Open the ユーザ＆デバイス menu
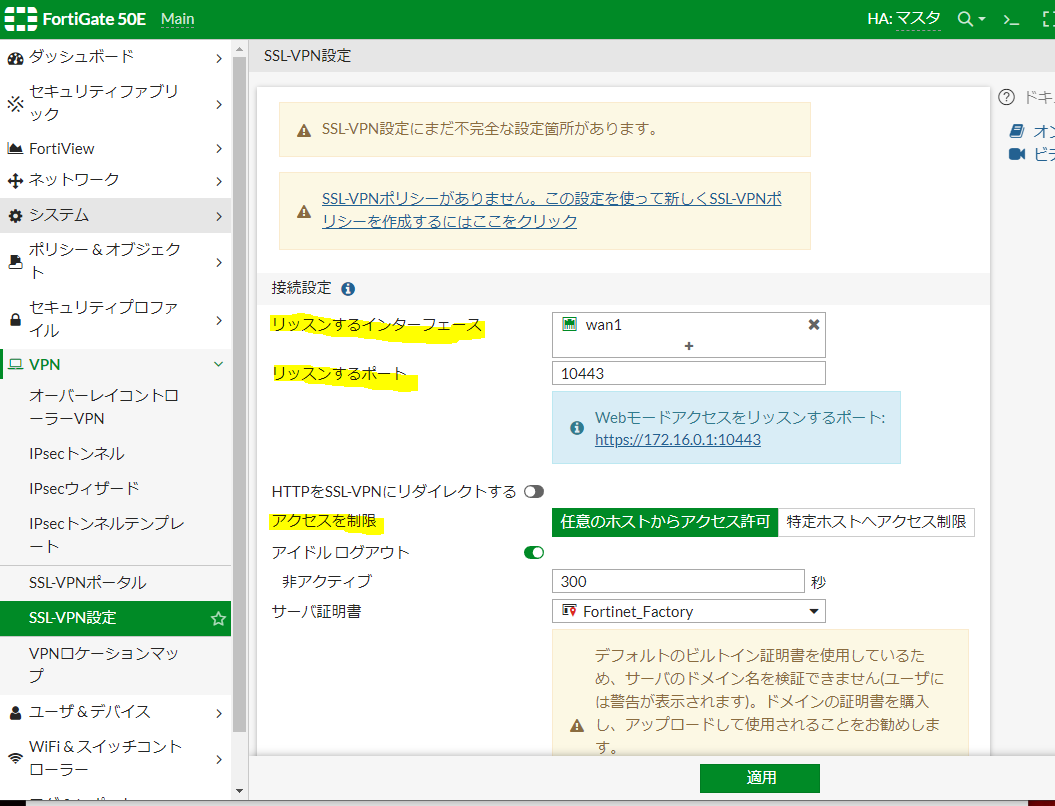This screenshot has width=1055, height=806. coord(116,712)
